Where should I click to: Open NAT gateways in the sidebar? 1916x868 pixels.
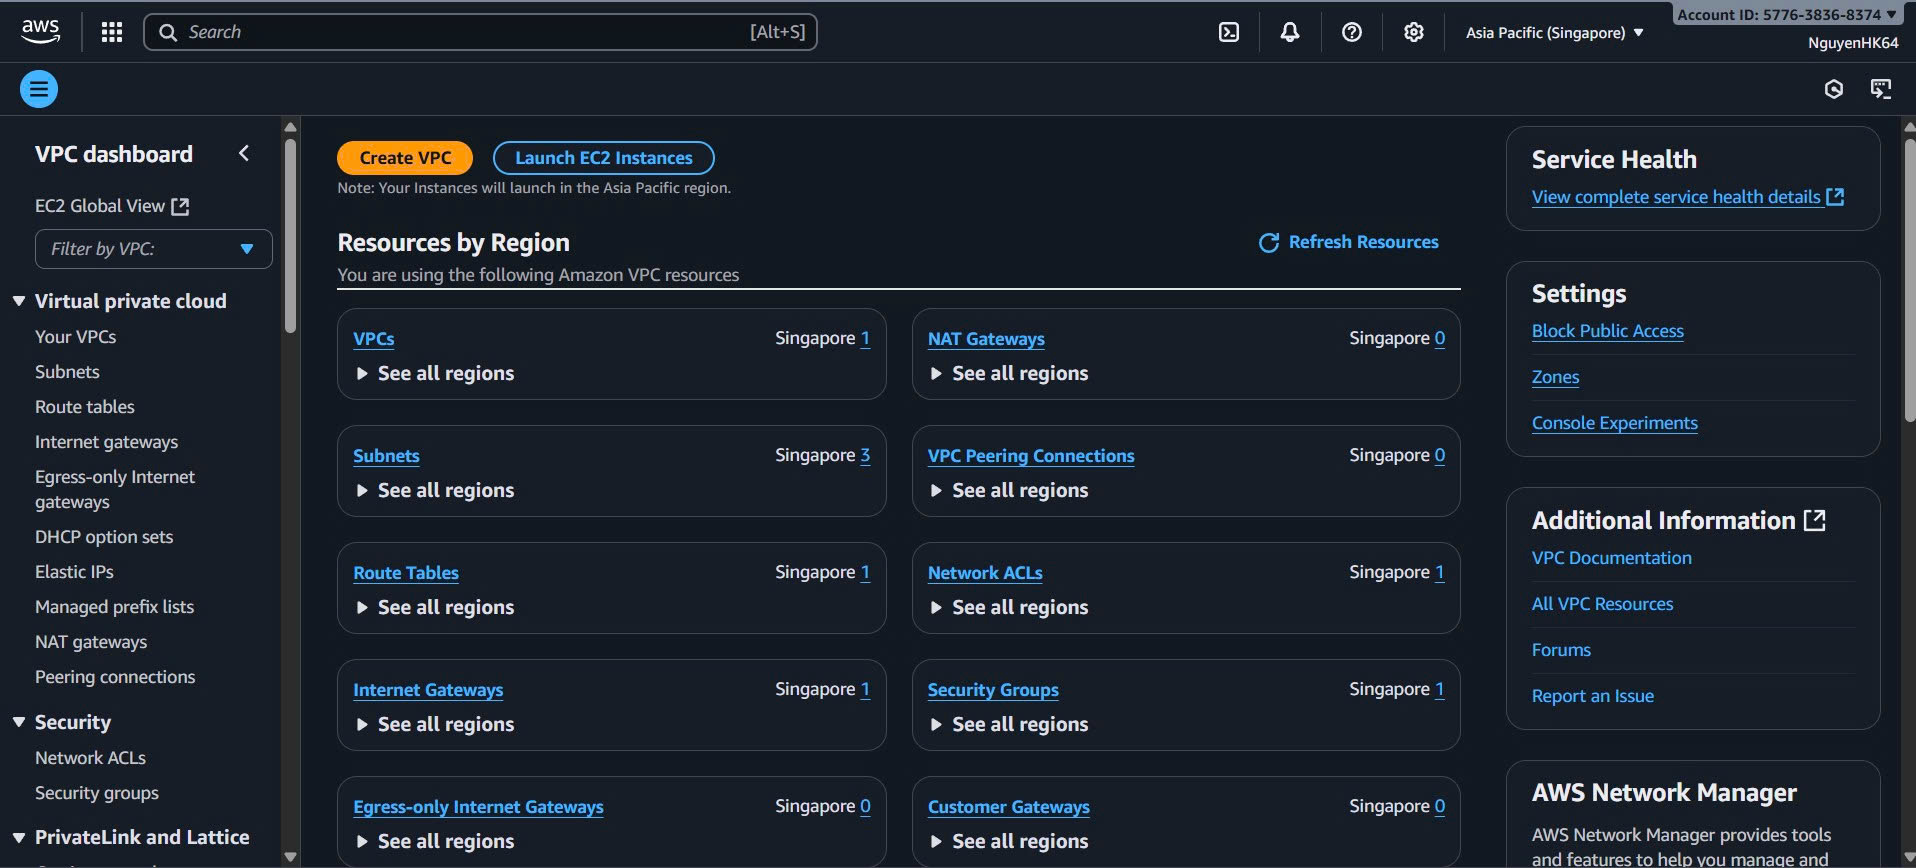(x=91, y=642)
